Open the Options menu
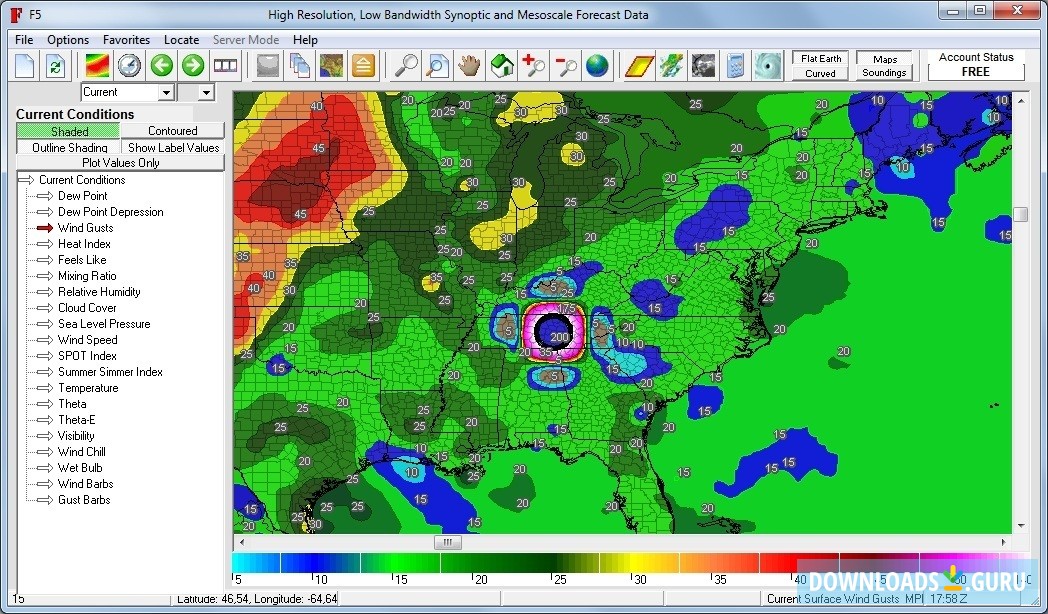1048x614 pixels. pos(67,40)
